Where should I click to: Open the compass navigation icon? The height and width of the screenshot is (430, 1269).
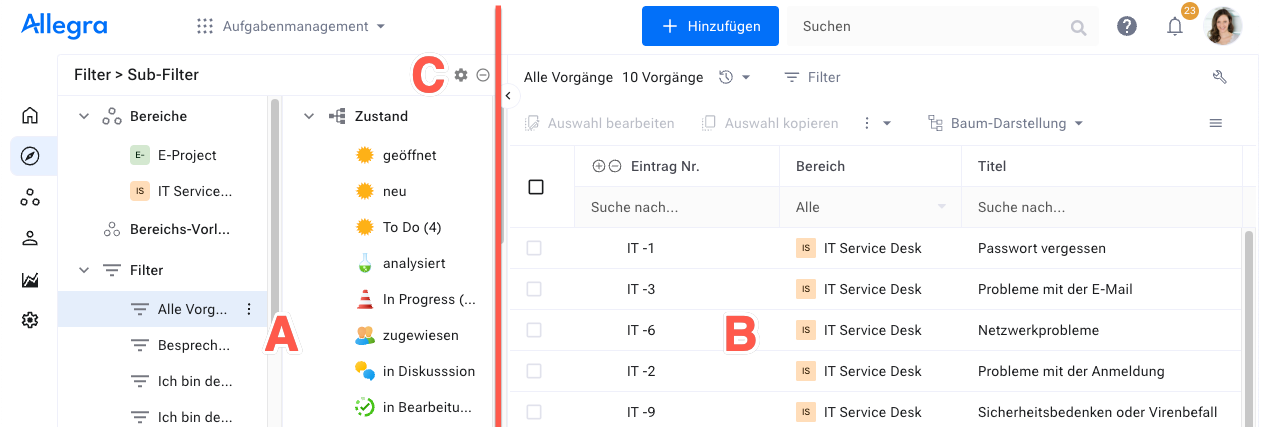click(x=30, y=156)
